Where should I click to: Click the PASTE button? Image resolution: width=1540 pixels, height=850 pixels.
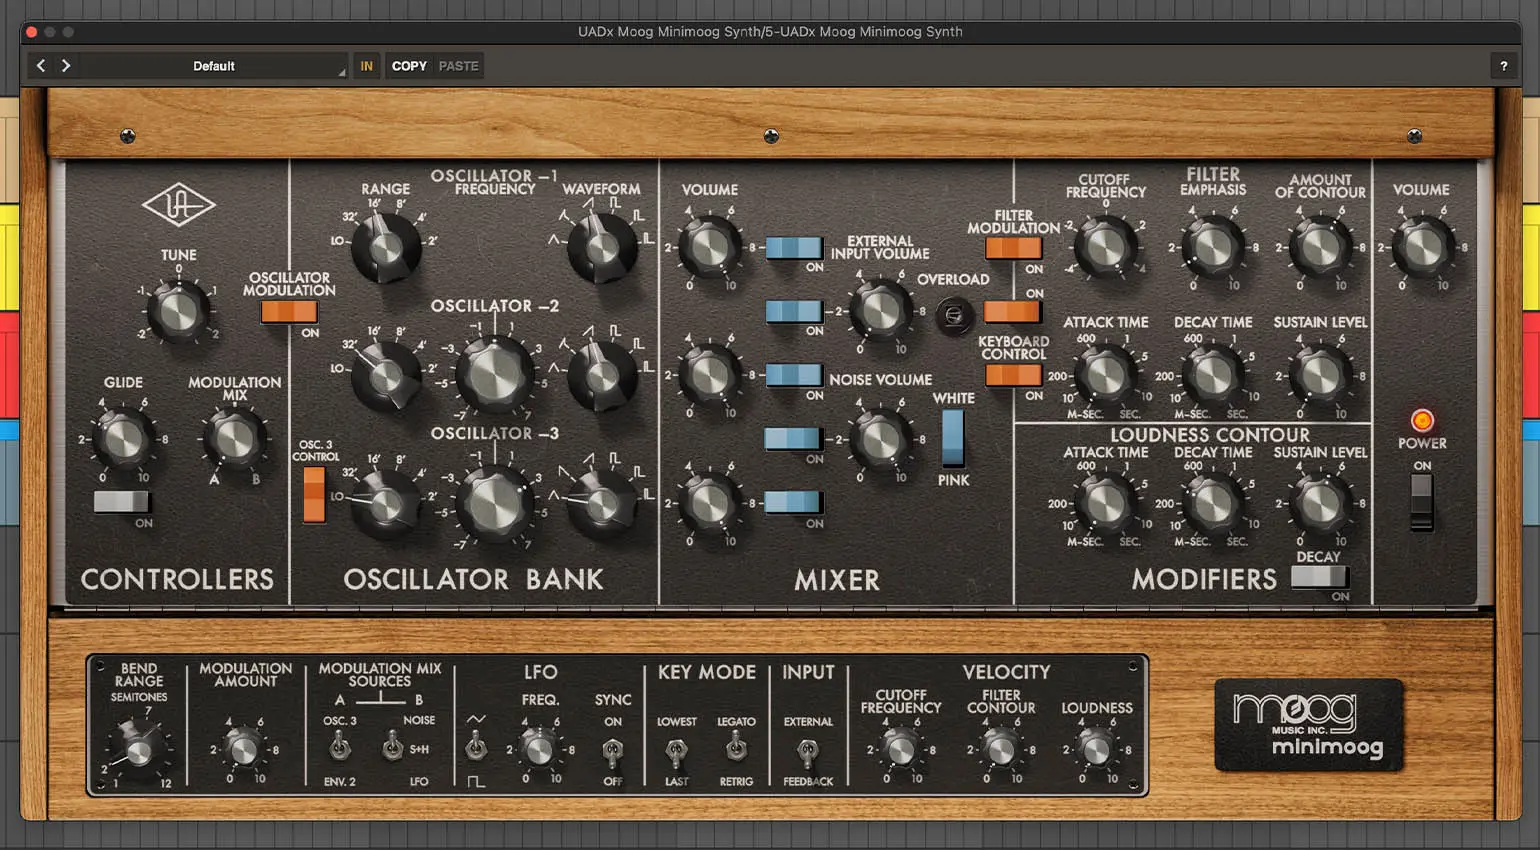click(x=458, y=65)
